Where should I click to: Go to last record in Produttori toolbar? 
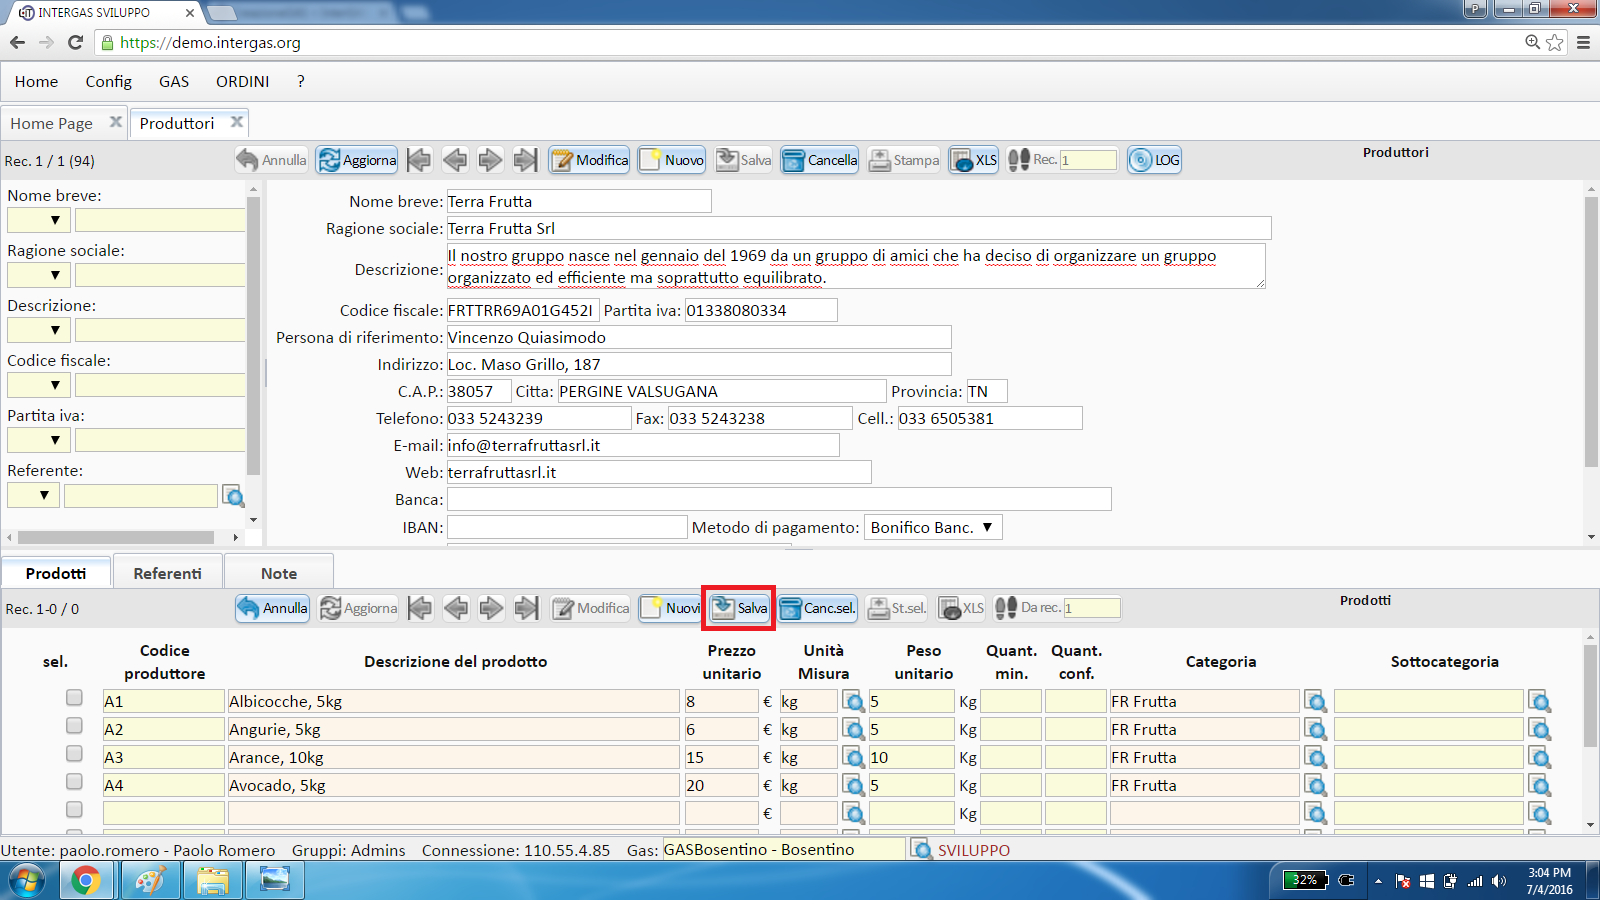tap(525, 160)
